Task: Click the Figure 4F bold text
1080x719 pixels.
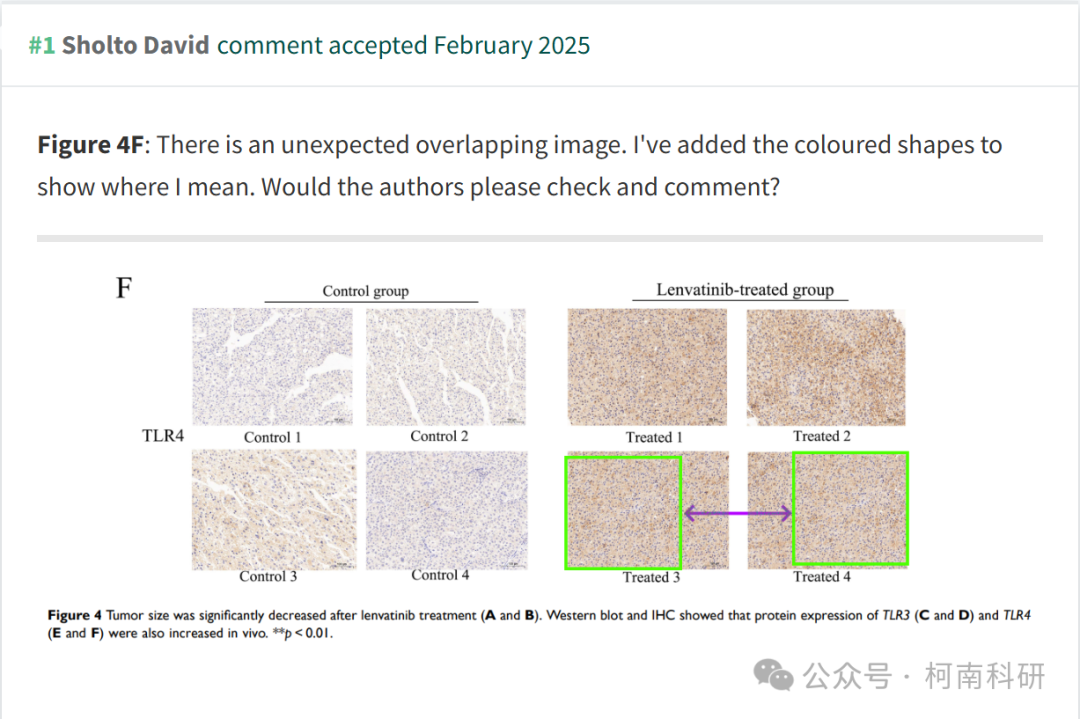Action: [x=90, y=145]
